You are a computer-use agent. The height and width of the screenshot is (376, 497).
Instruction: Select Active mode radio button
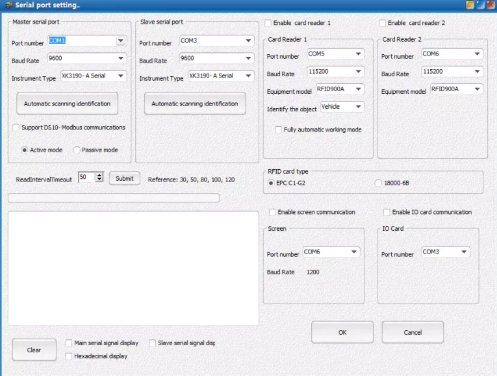coord(24,150)
